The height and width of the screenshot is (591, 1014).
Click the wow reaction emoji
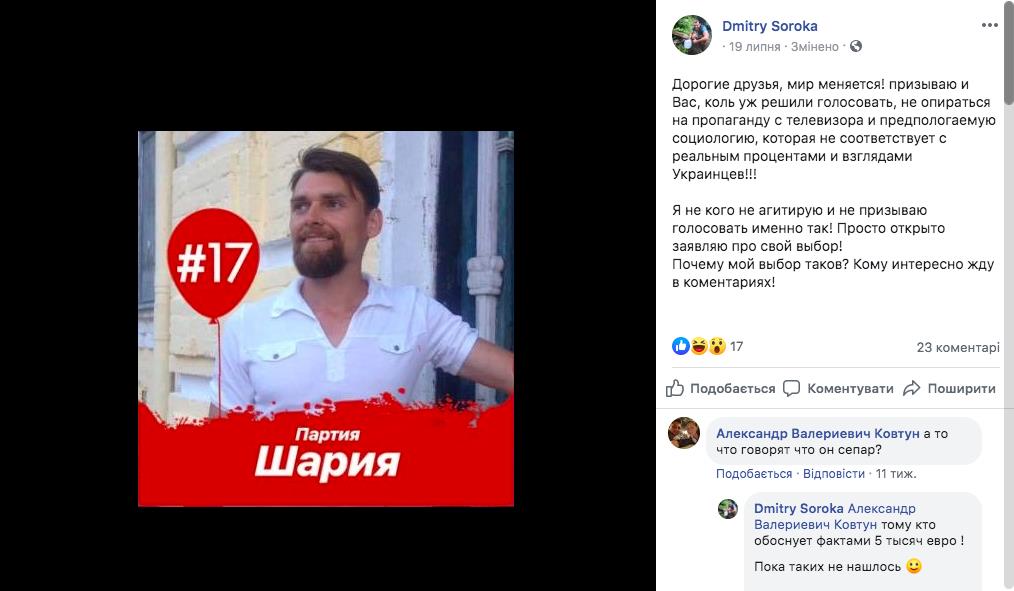(717, 347)
